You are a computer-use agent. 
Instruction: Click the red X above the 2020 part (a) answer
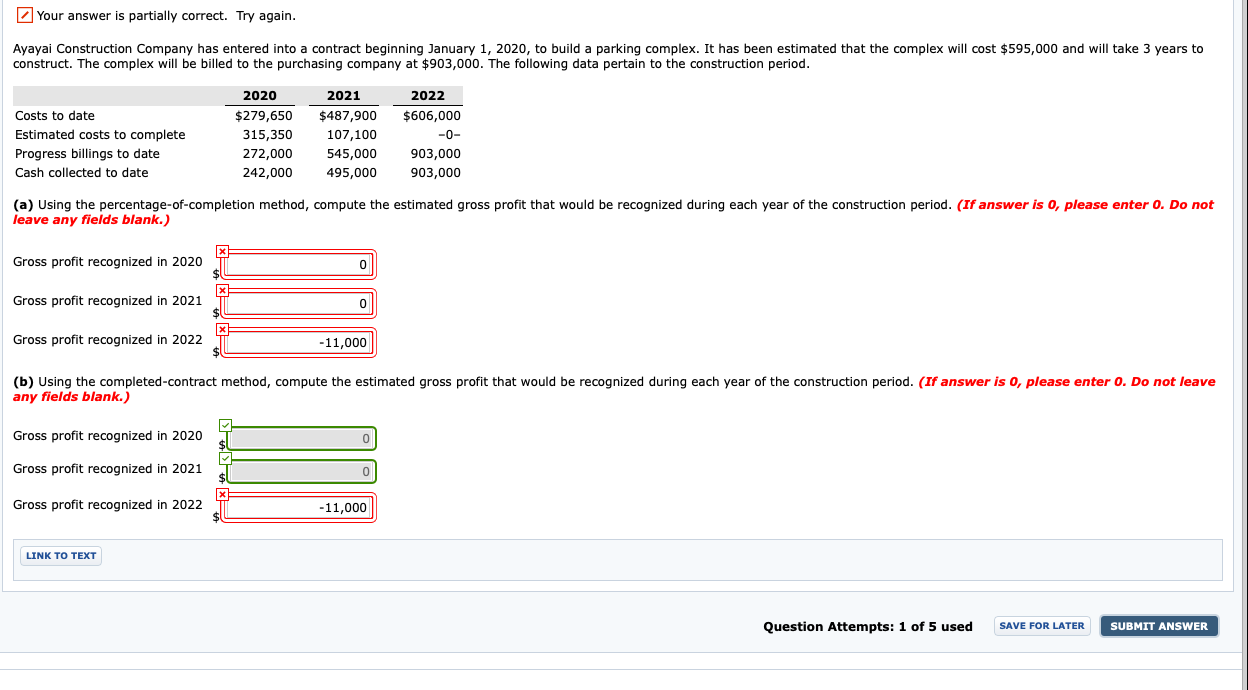click(x=222, y=250)
